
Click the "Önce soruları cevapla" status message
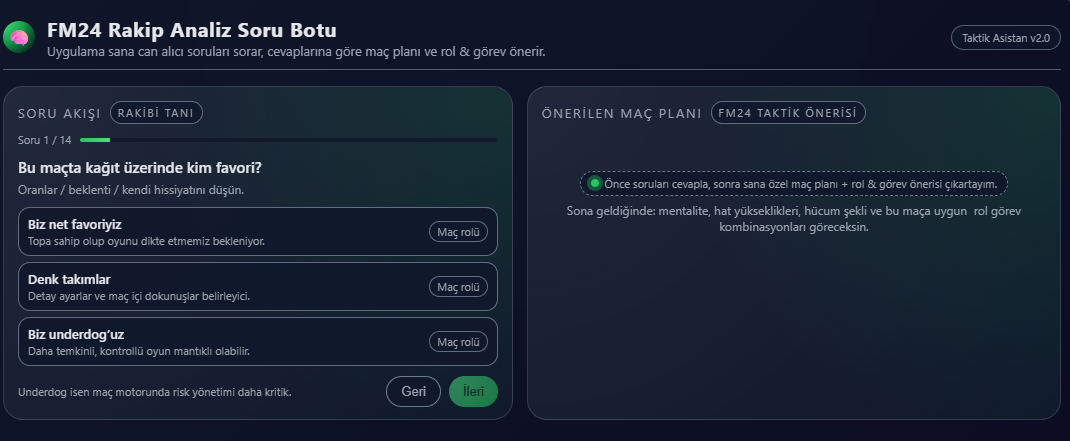coord(800,184)
